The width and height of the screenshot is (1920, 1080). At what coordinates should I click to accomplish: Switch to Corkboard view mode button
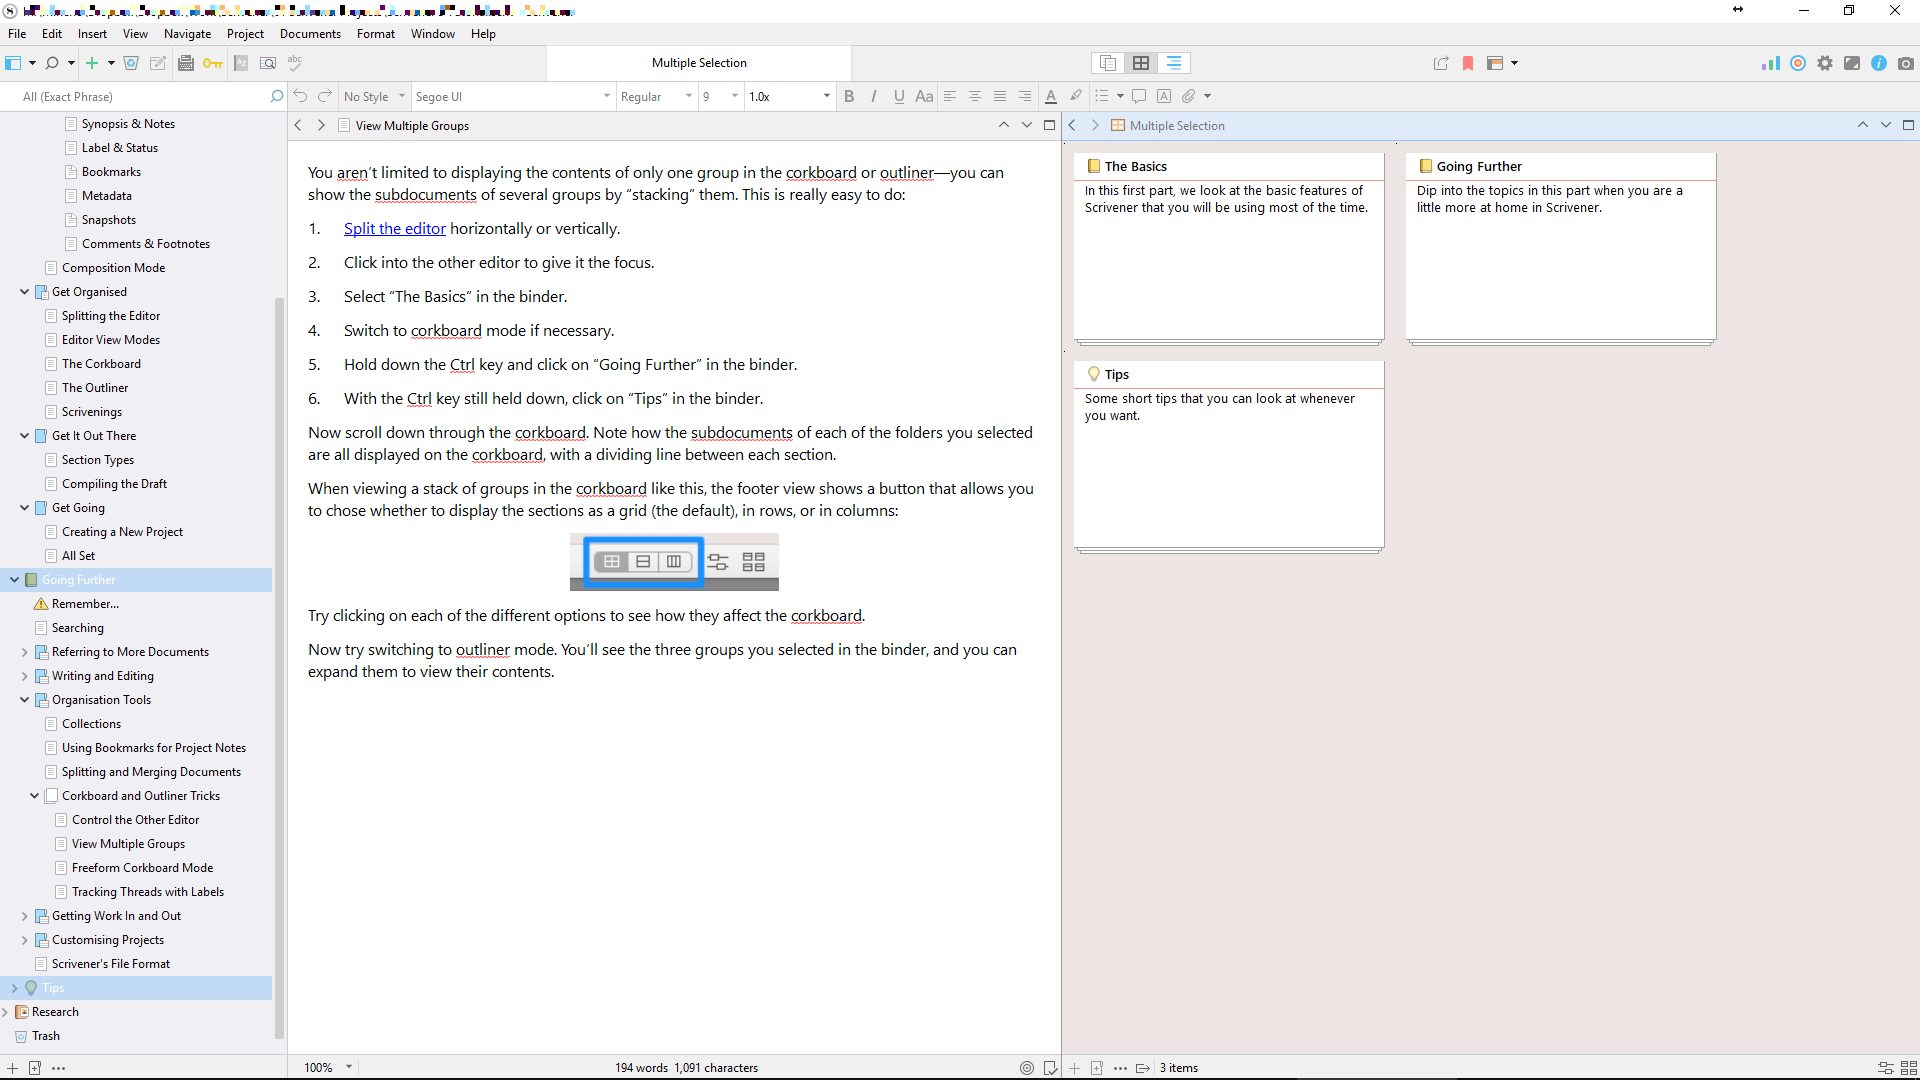(1141, 63)
